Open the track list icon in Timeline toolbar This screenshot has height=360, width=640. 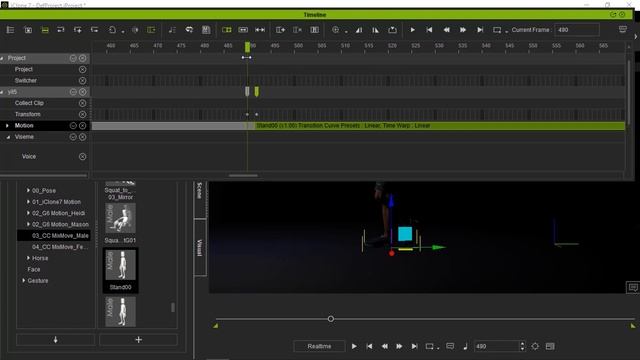pyautogui.click(x=10, y=30)
